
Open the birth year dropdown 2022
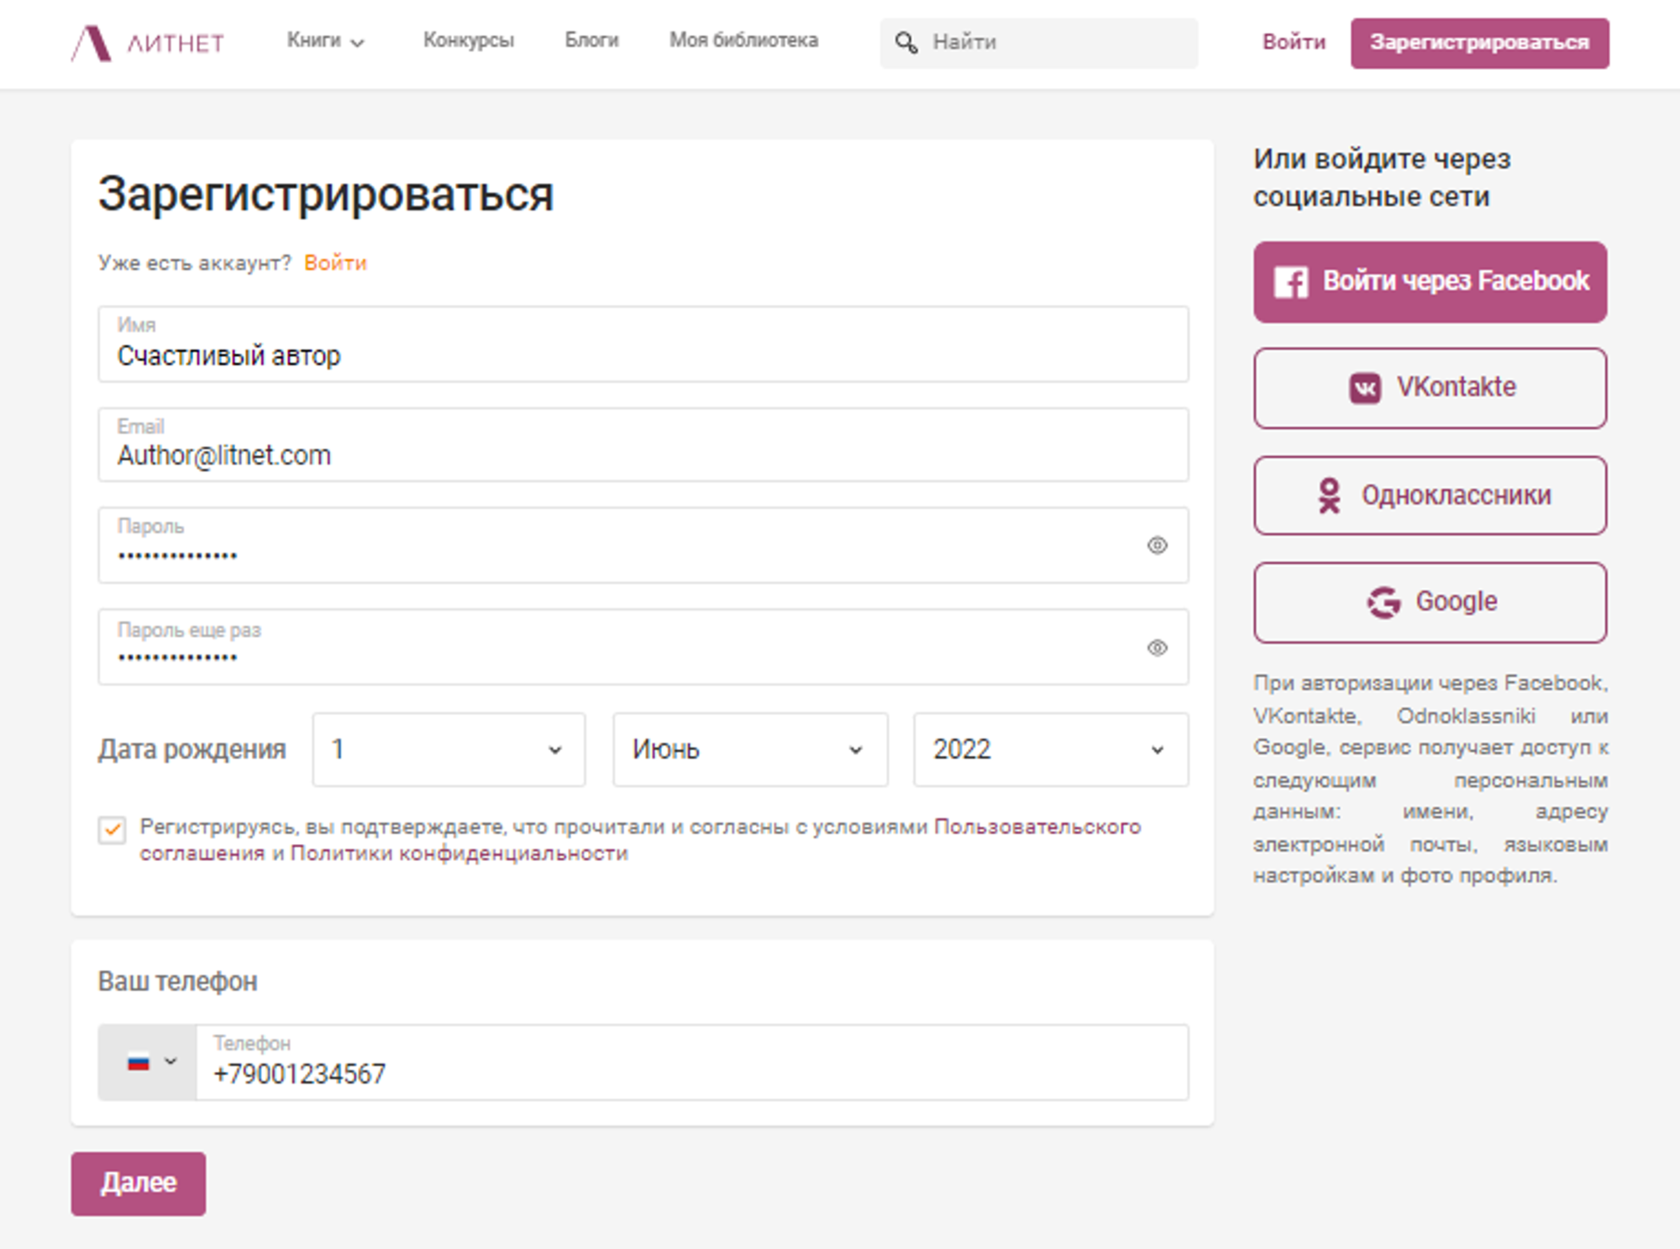click(1051, 750)
